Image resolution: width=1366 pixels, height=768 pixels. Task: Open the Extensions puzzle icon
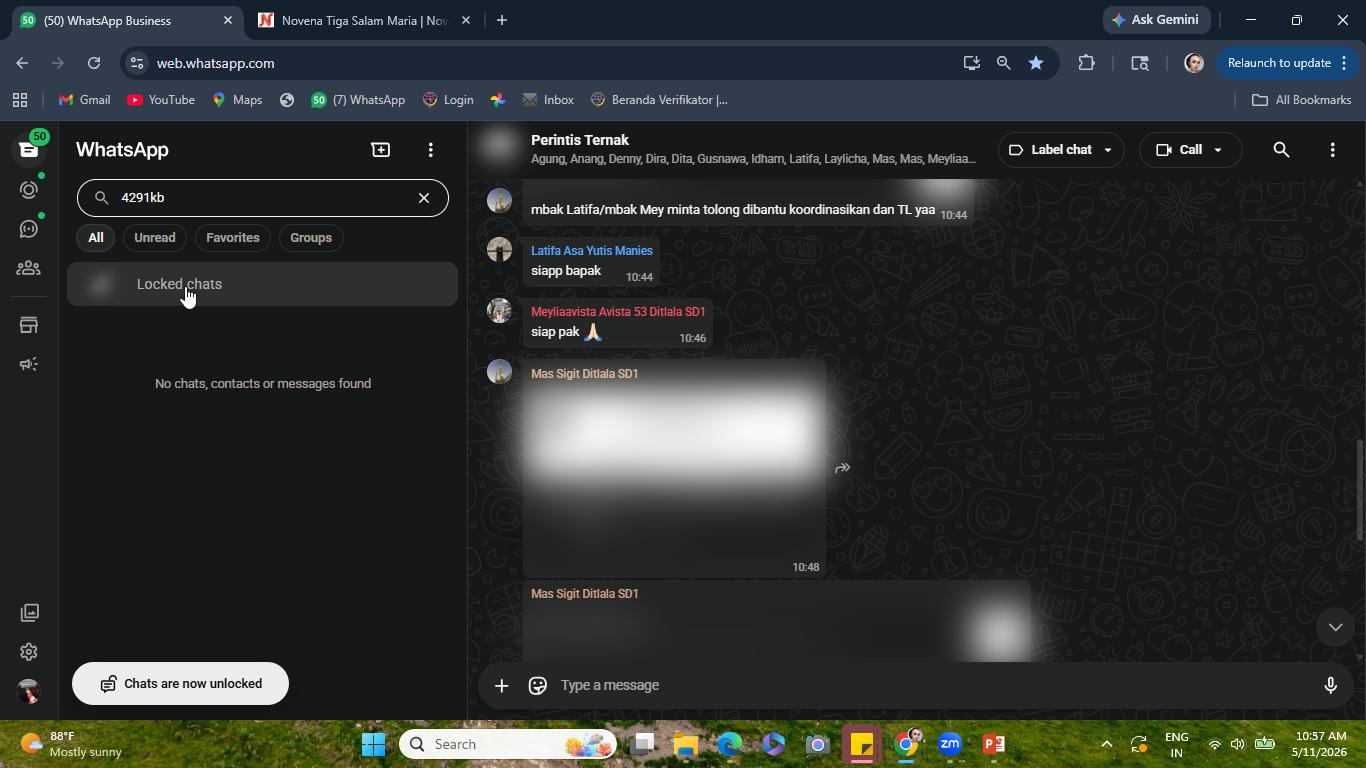click(1086, 63)
